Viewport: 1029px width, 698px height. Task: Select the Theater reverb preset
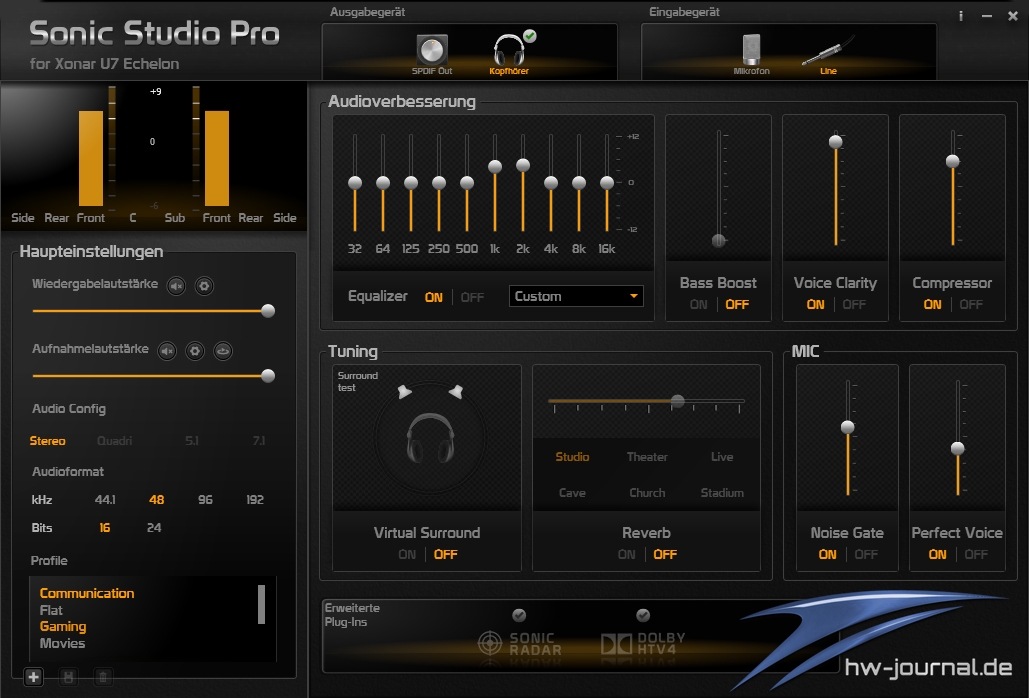point(647,457)
